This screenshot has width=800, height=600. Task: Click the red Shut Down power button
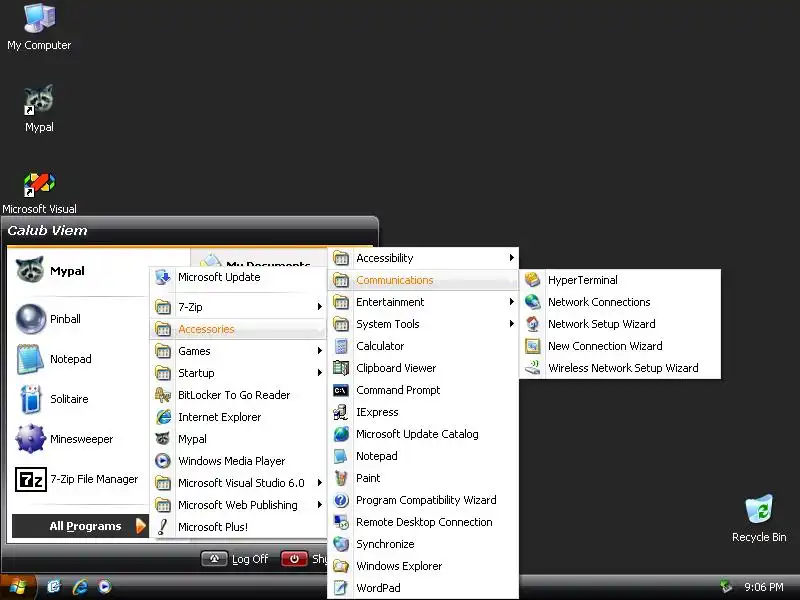(294, 559)
